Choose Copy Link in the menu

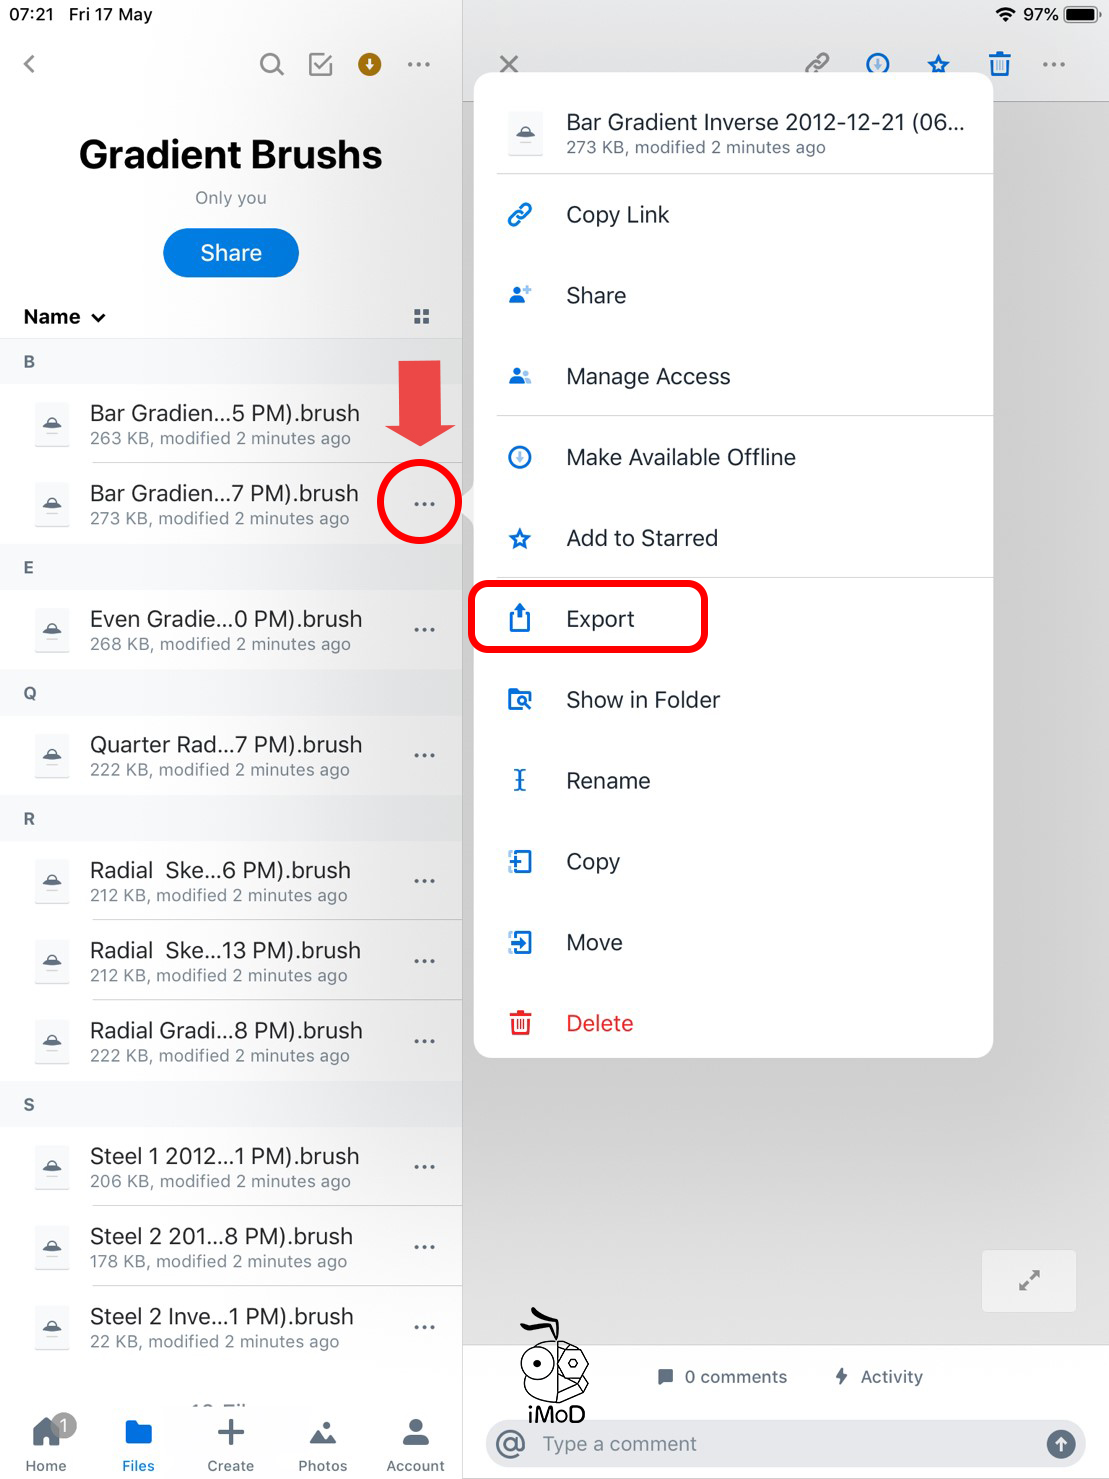(x=617, y=215)
